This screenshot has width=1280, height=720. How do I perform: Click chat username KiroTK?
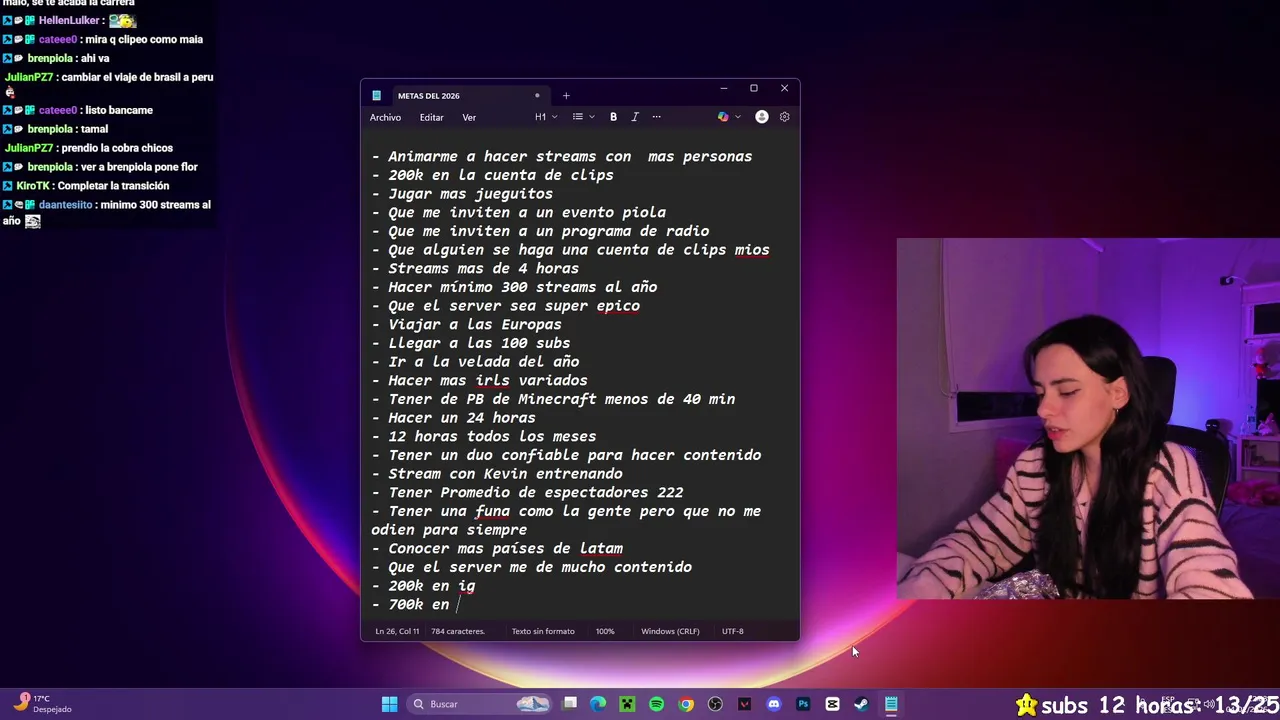click(x=33, y=186)
